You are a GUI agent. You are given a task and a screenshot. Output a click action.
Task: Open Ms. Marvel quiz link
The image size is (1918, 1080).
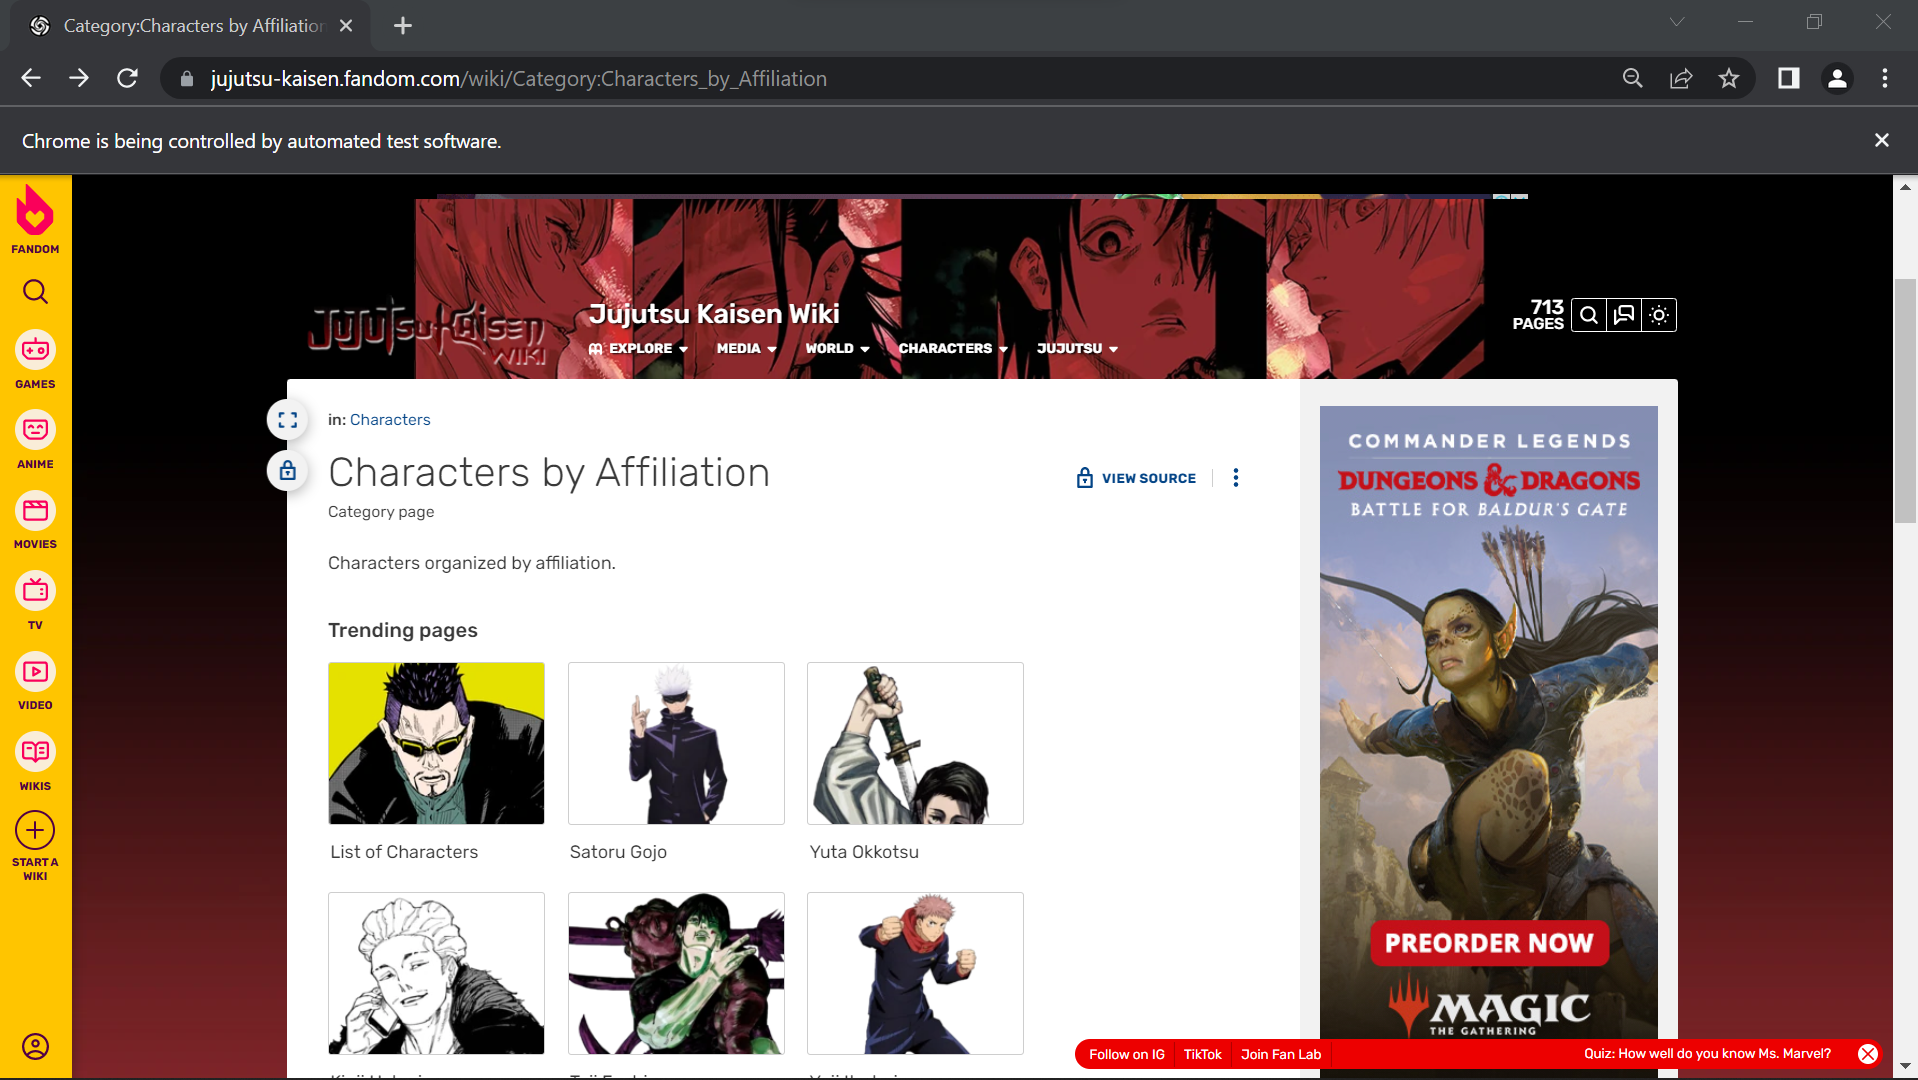1707,1053
